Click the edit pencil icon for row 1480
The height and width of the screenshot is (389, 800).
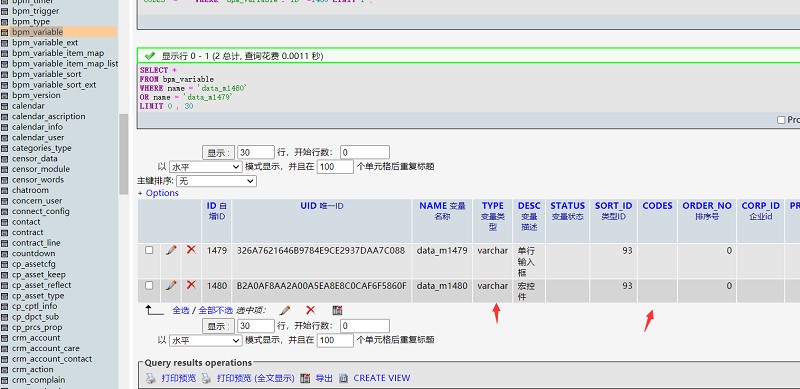[x=171, y=285]
